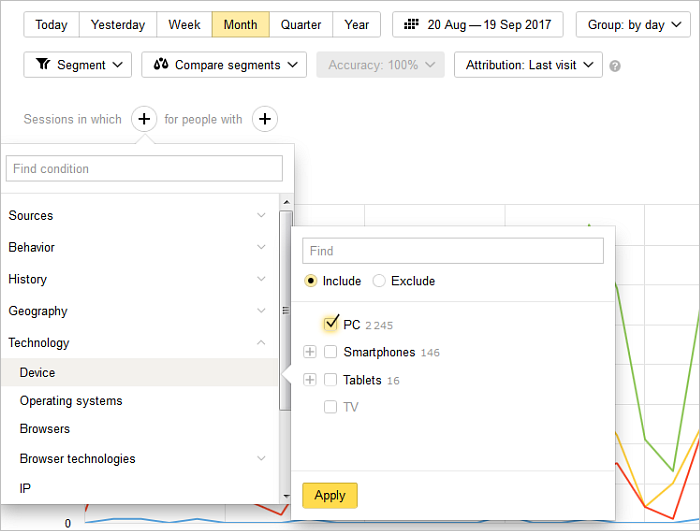Viewport: 700px width, 531px height.
Task: Click the Find condition search field
Action: tap(144, 169)
